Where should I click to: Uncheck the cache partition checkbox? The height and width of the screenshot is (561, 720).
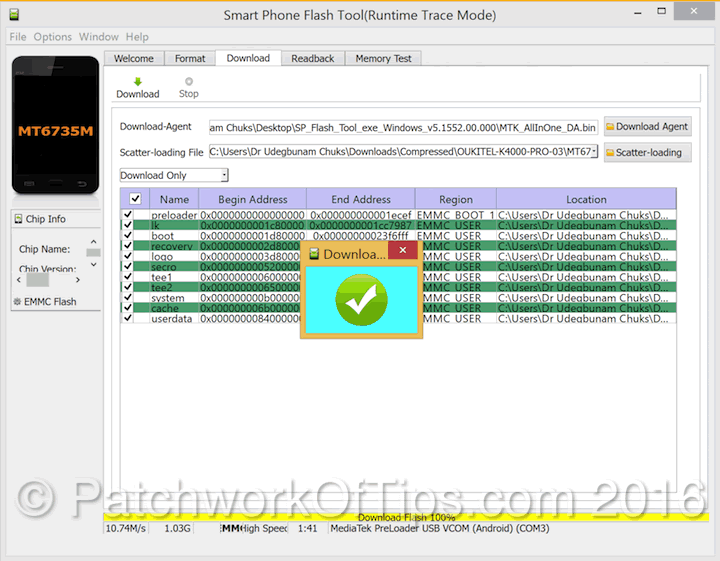[128, 308]
